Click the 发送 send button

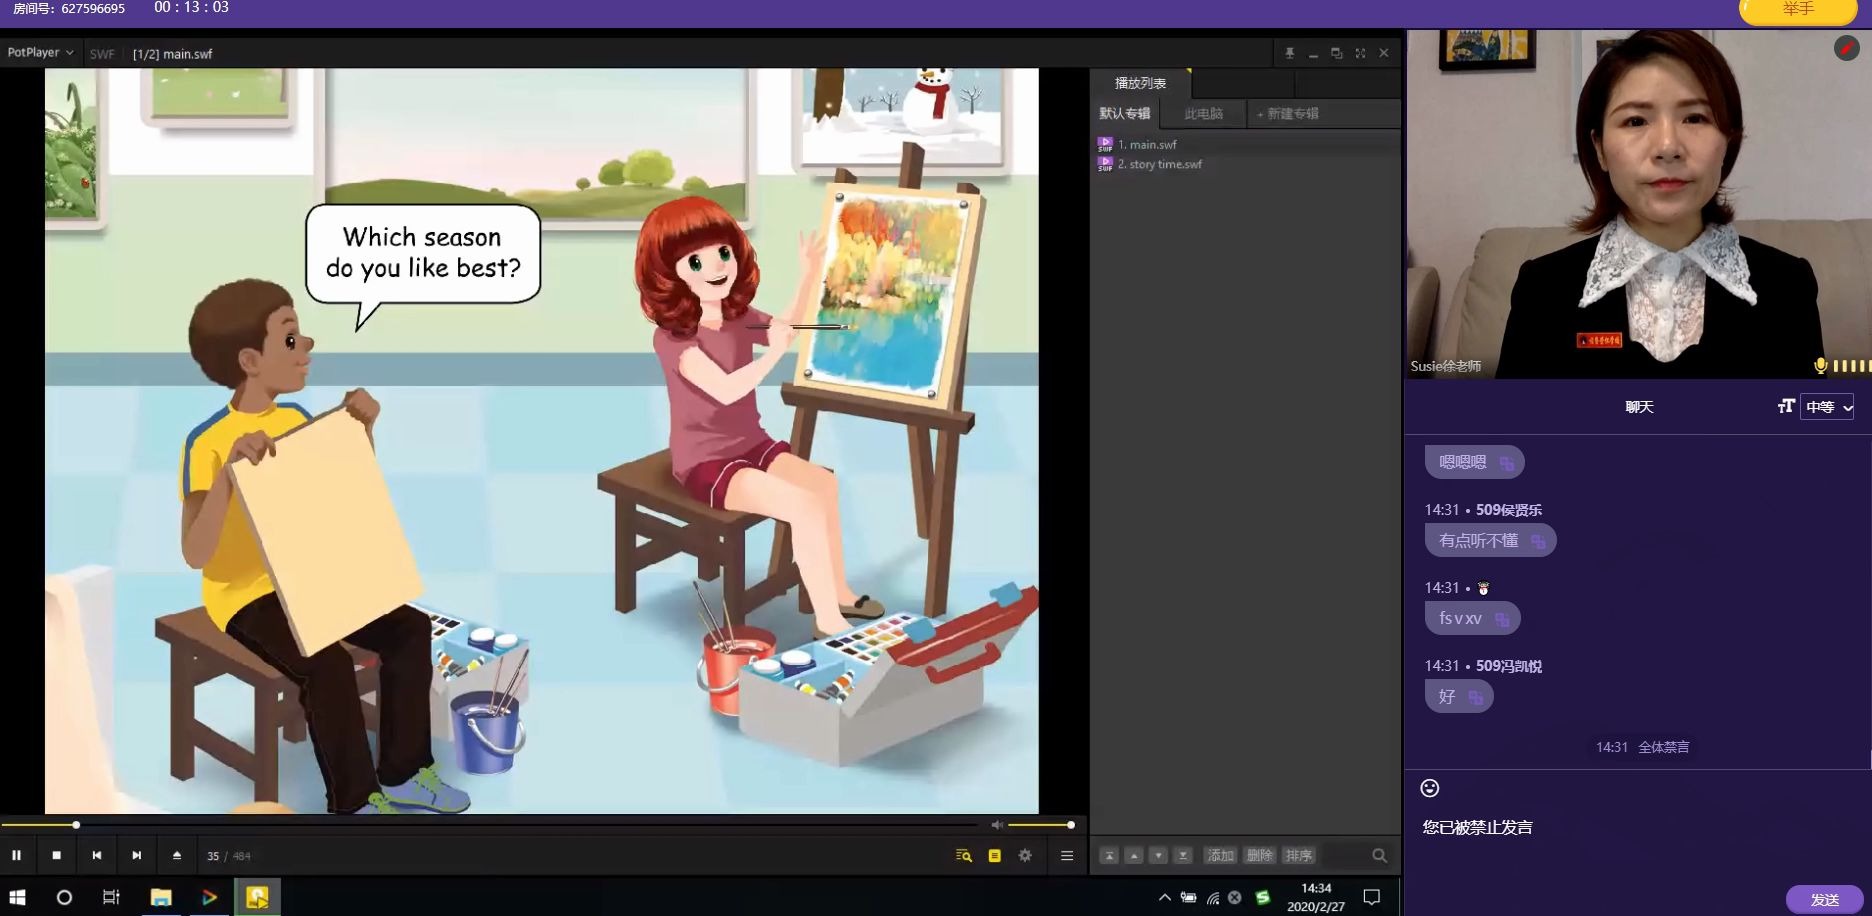pyautogui.click(x=1824, y=899)
